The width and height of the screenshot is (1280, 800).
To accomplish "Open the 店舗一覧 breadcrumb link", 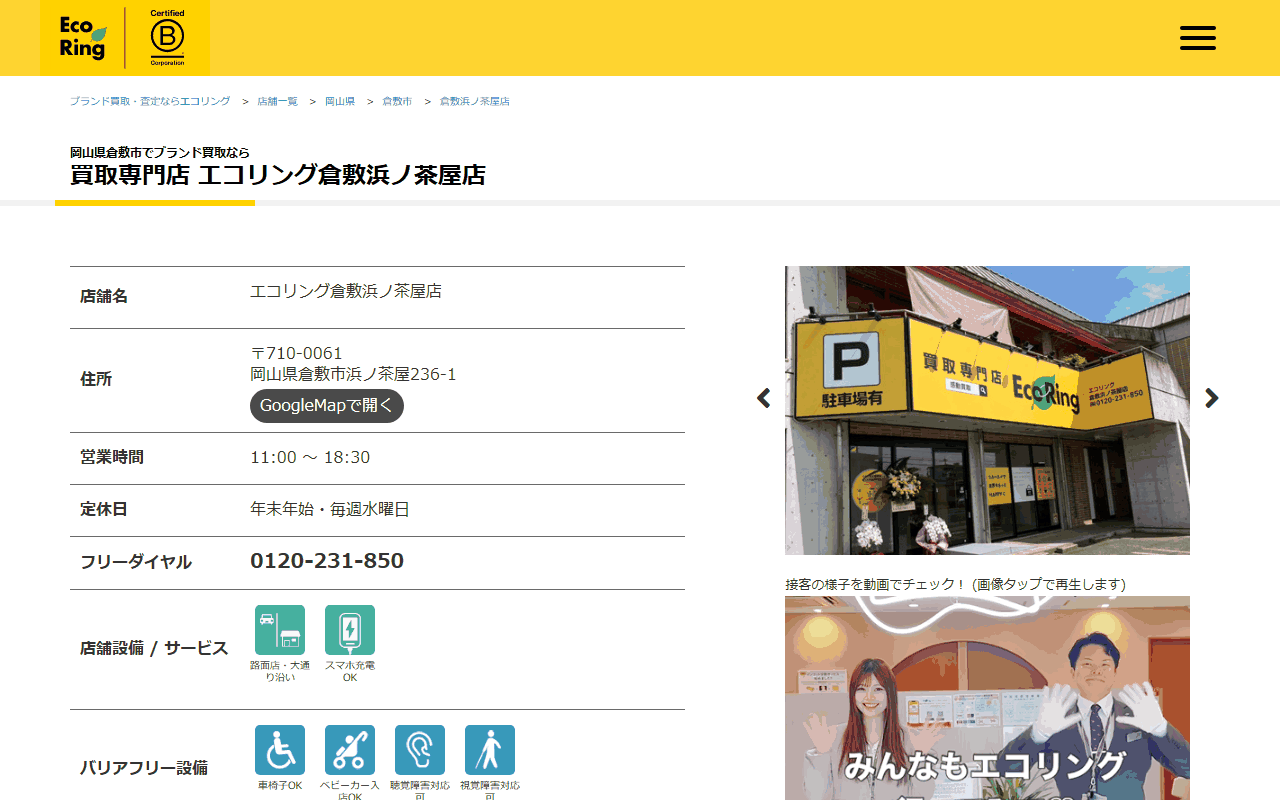I will [x=277, y=102].
